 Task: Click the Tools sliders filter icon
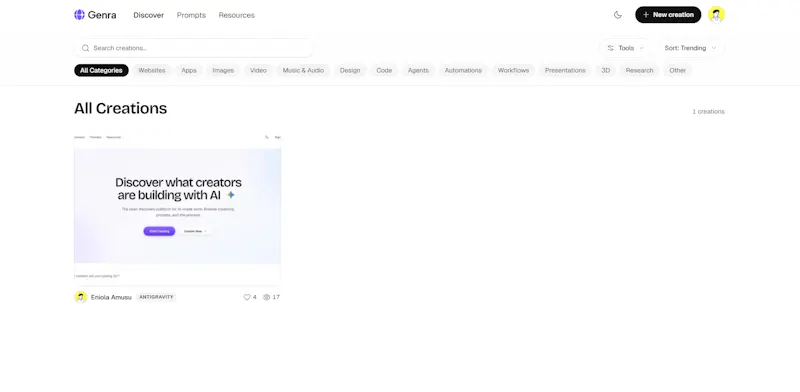pyautogui.click(x=611, y=48)
